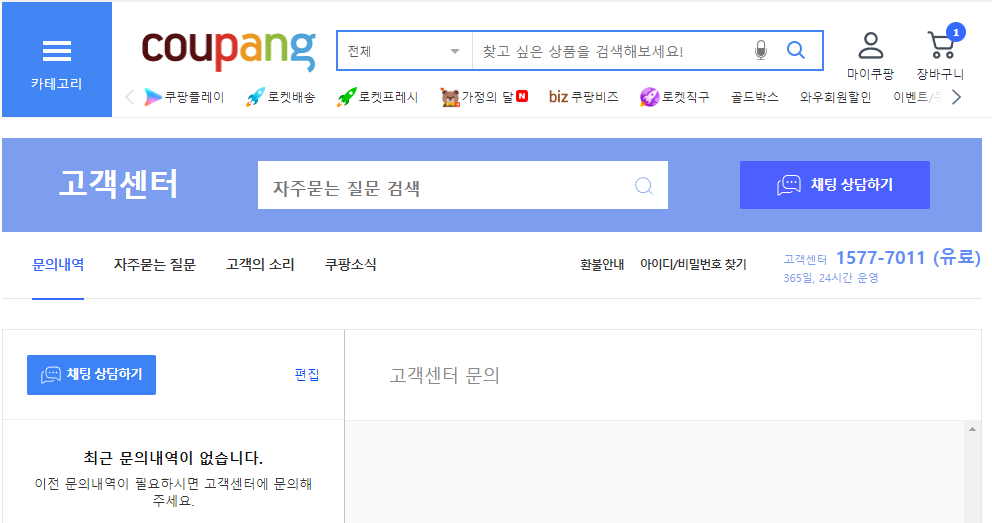This screenshot has width=992, height=523.
Task: Click the 로켓배송 blue rocket icon
Action: pos(255,97)
